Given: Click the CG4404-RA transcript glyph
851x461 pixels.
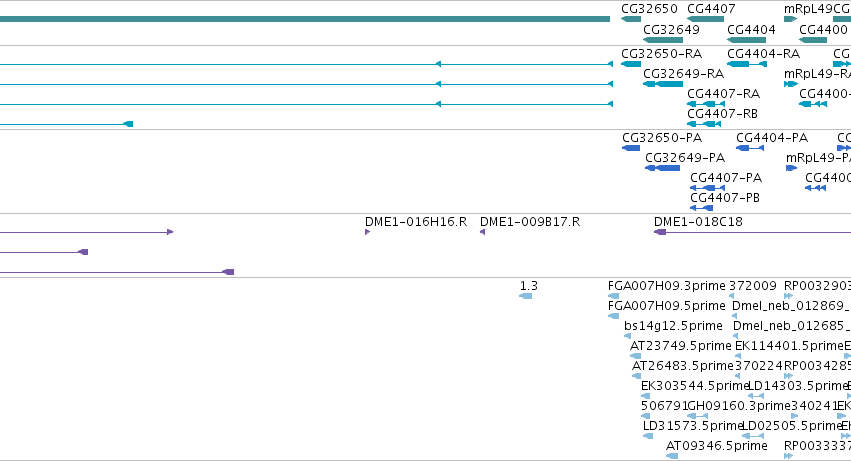Looking at the screenshot, I should click(747, 64).
